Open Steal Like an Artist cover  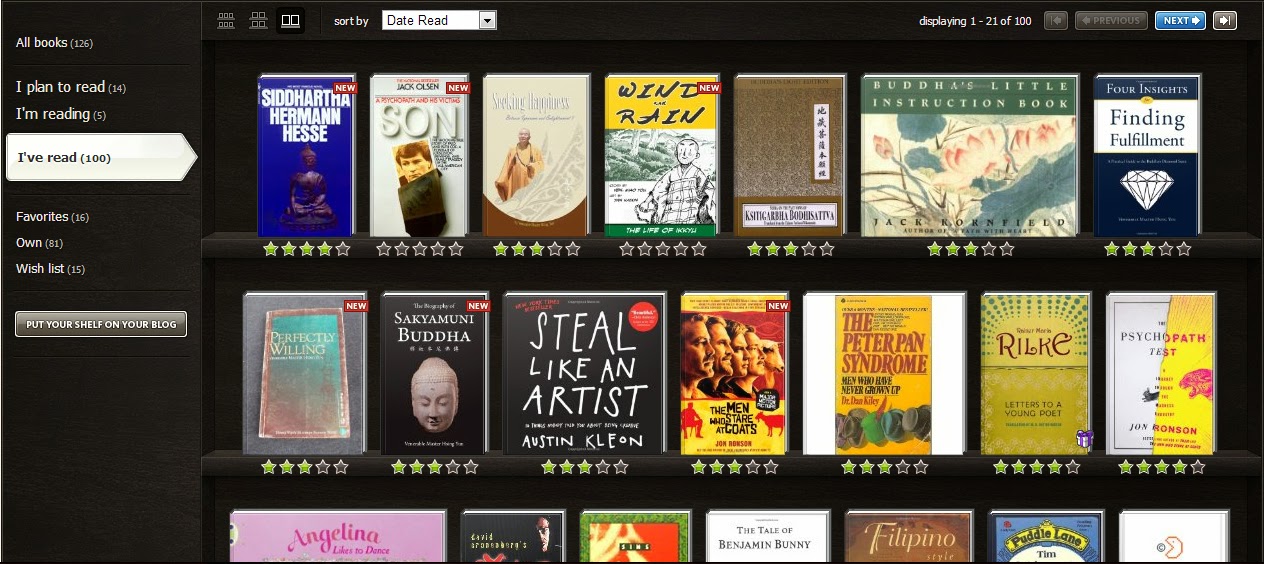click(x=585, y=374)
